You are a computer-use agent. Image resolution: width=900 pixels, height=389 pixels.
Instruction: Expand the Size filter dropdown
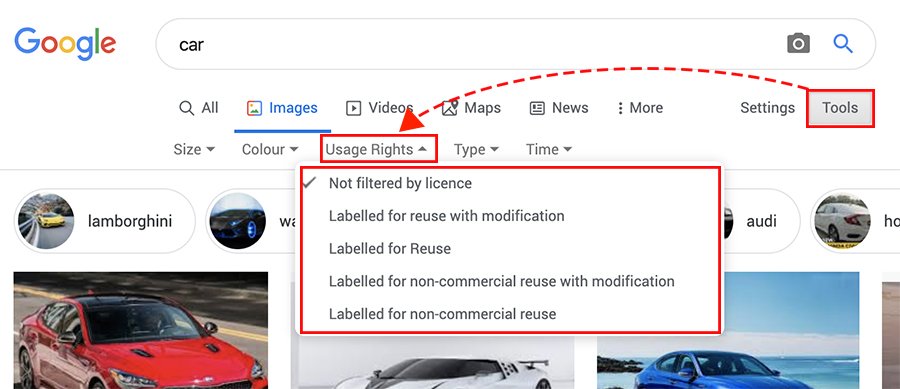tap(194, 149)
